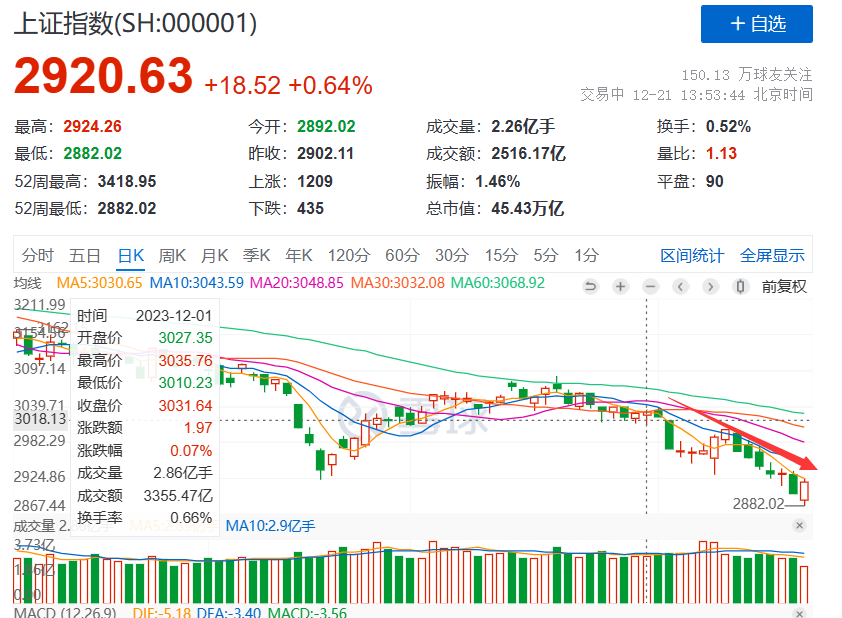Select the 五日 five-day tab
842x618 pixels.
(x=85, y=255)
